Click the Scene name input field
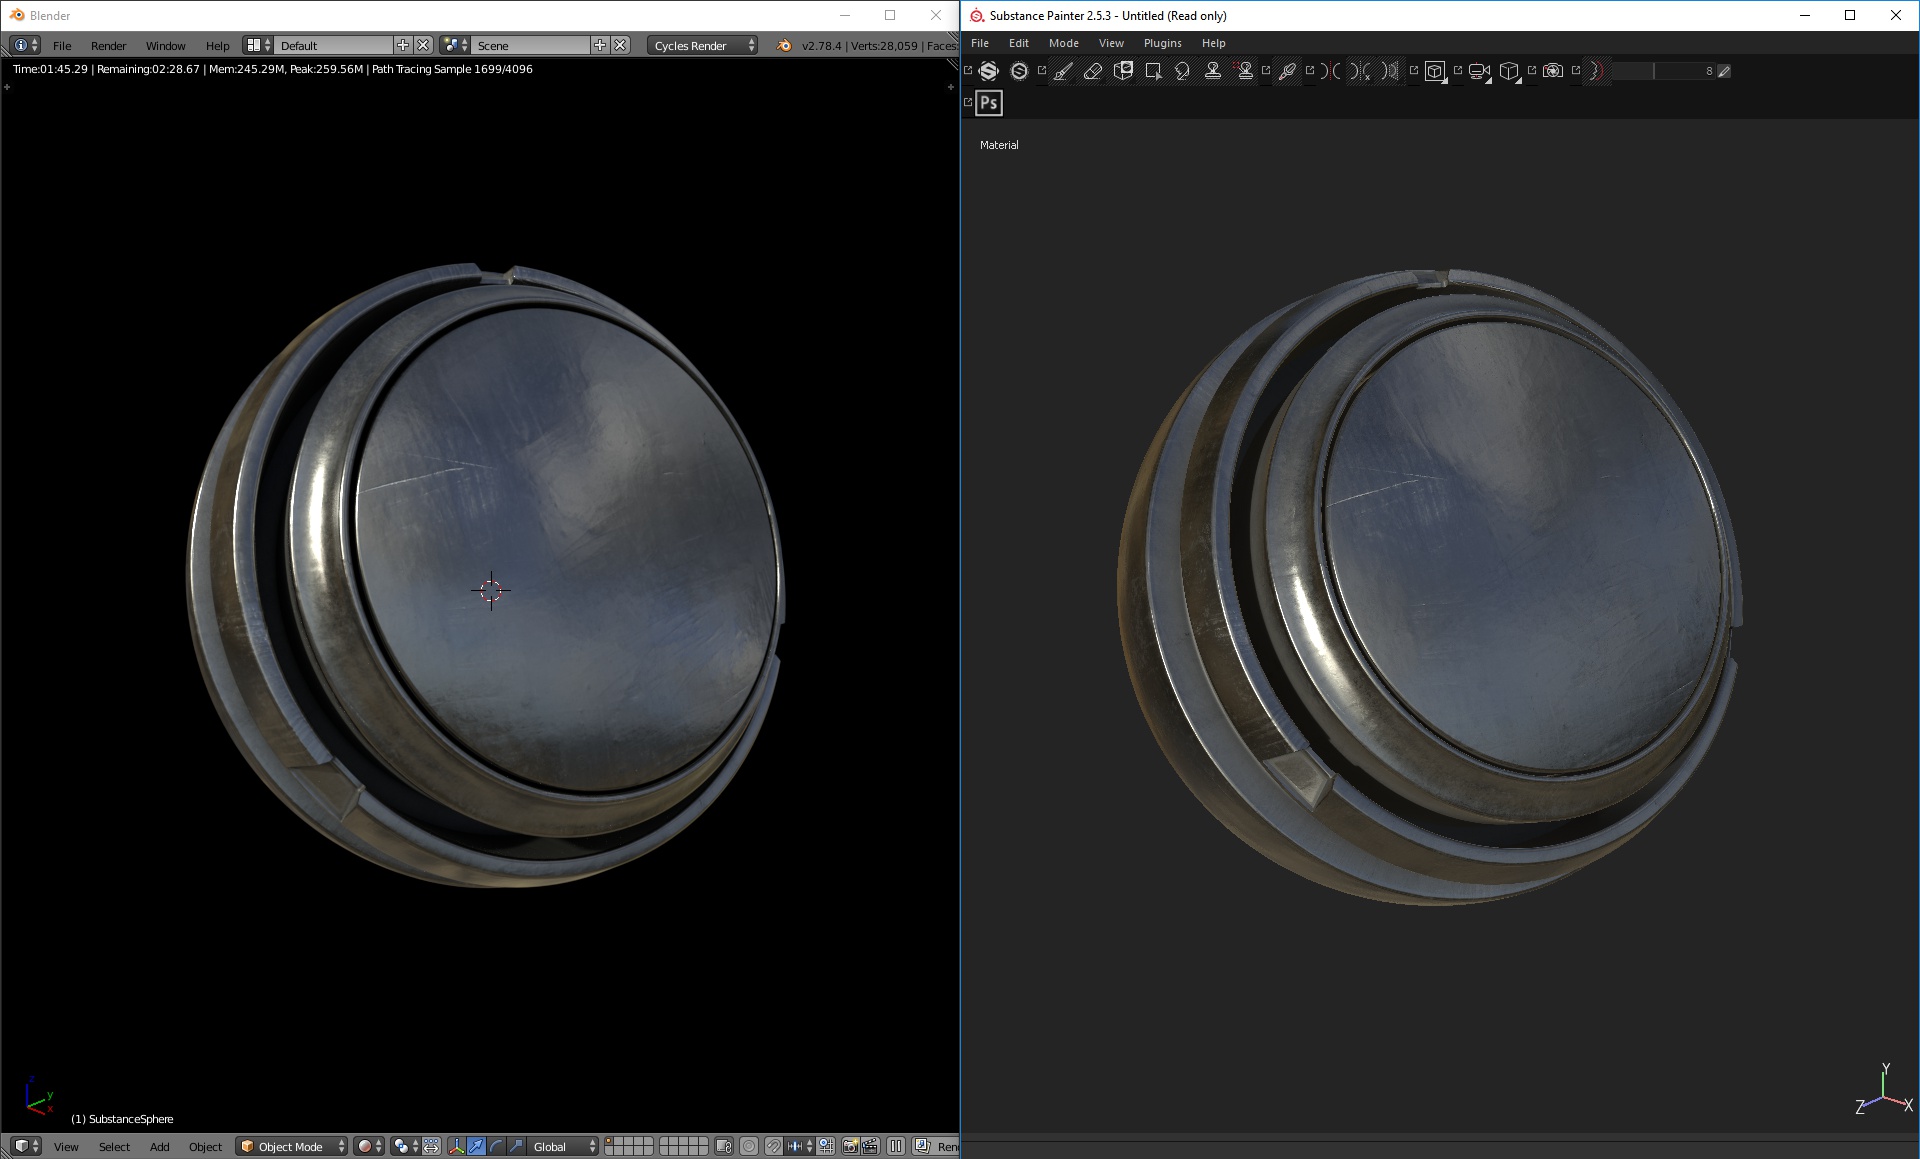Viewport: 1920px width, 1159px height. tap(532, 45)
